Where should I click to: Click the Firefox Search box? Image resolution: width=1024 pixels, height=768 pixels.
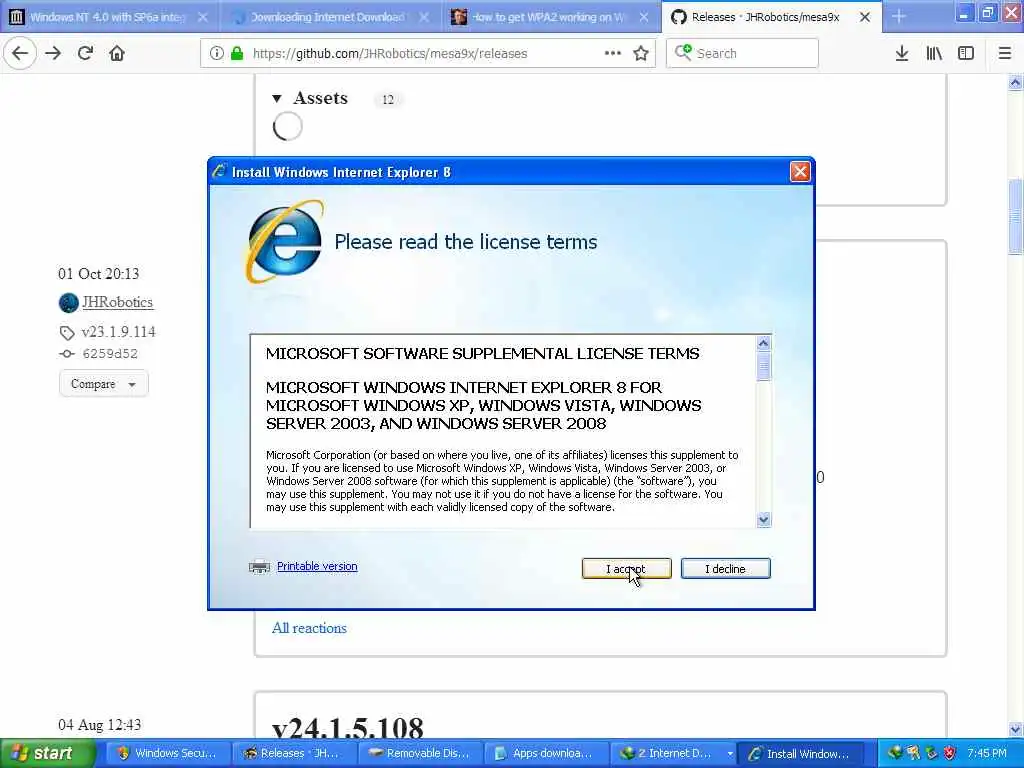[x=742, y=54]
